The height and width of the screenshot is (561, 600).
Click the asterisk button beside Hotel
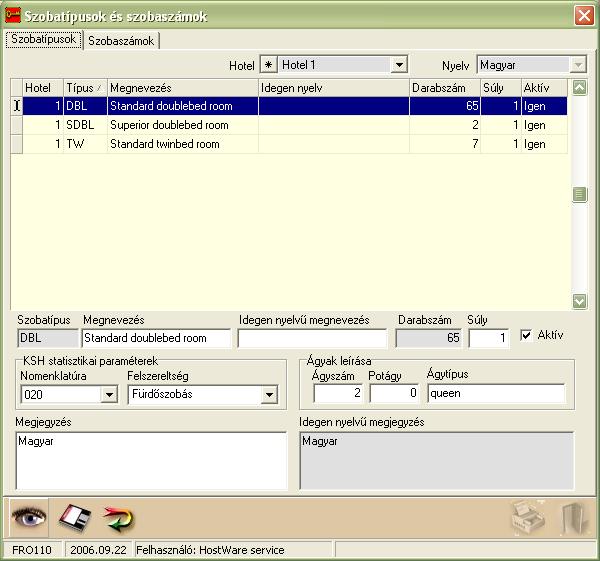coord(269,65)
